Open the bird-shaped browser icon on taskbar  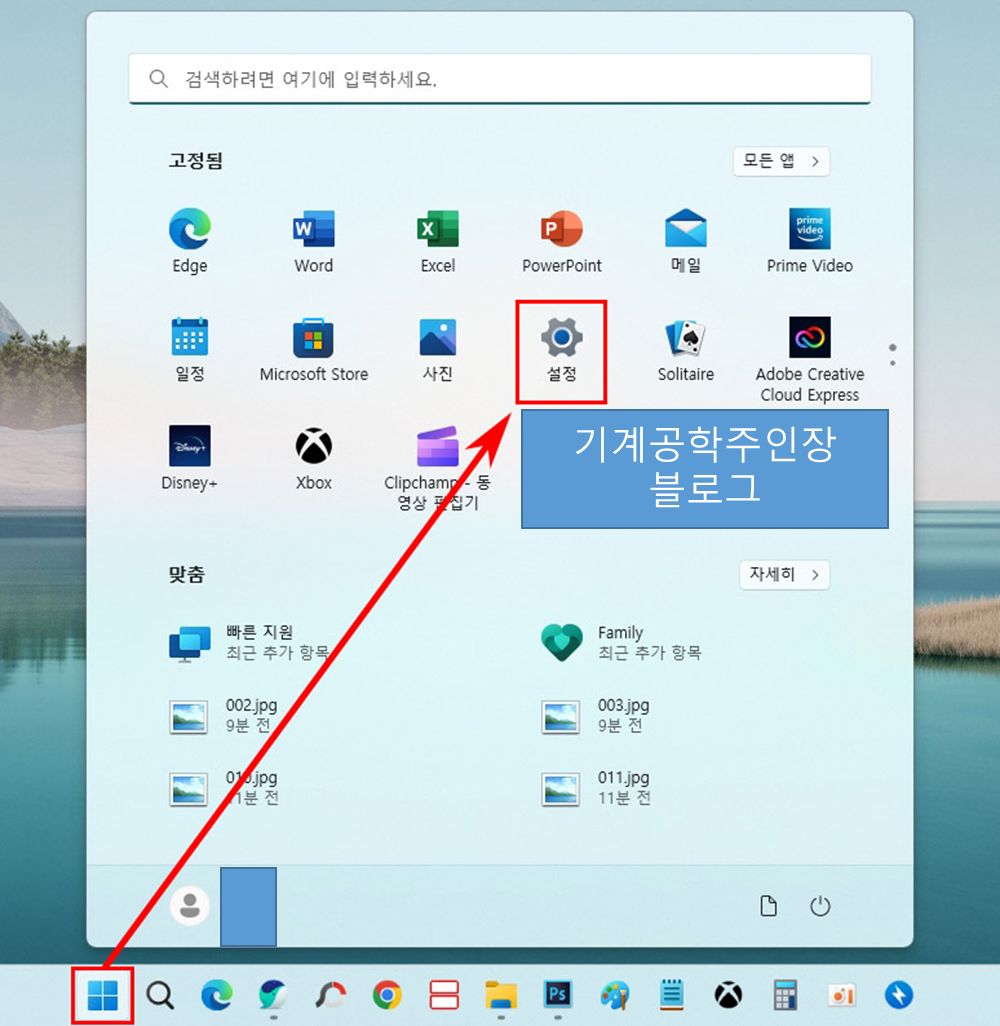coord(273,995)
